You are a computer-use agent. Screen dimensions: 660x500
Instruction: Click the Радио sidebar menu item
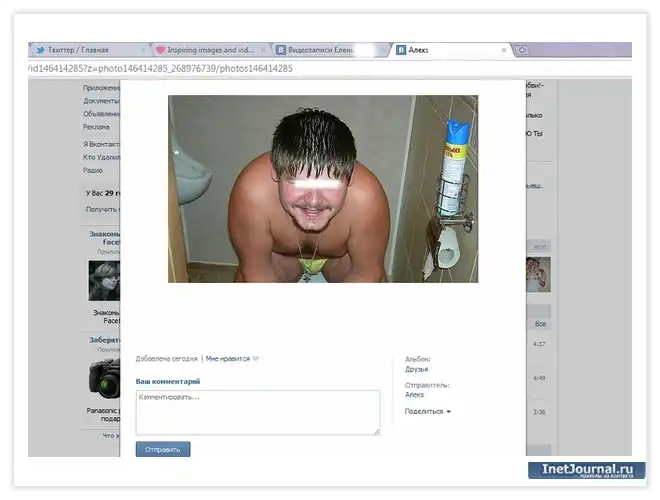pos(94,170)
